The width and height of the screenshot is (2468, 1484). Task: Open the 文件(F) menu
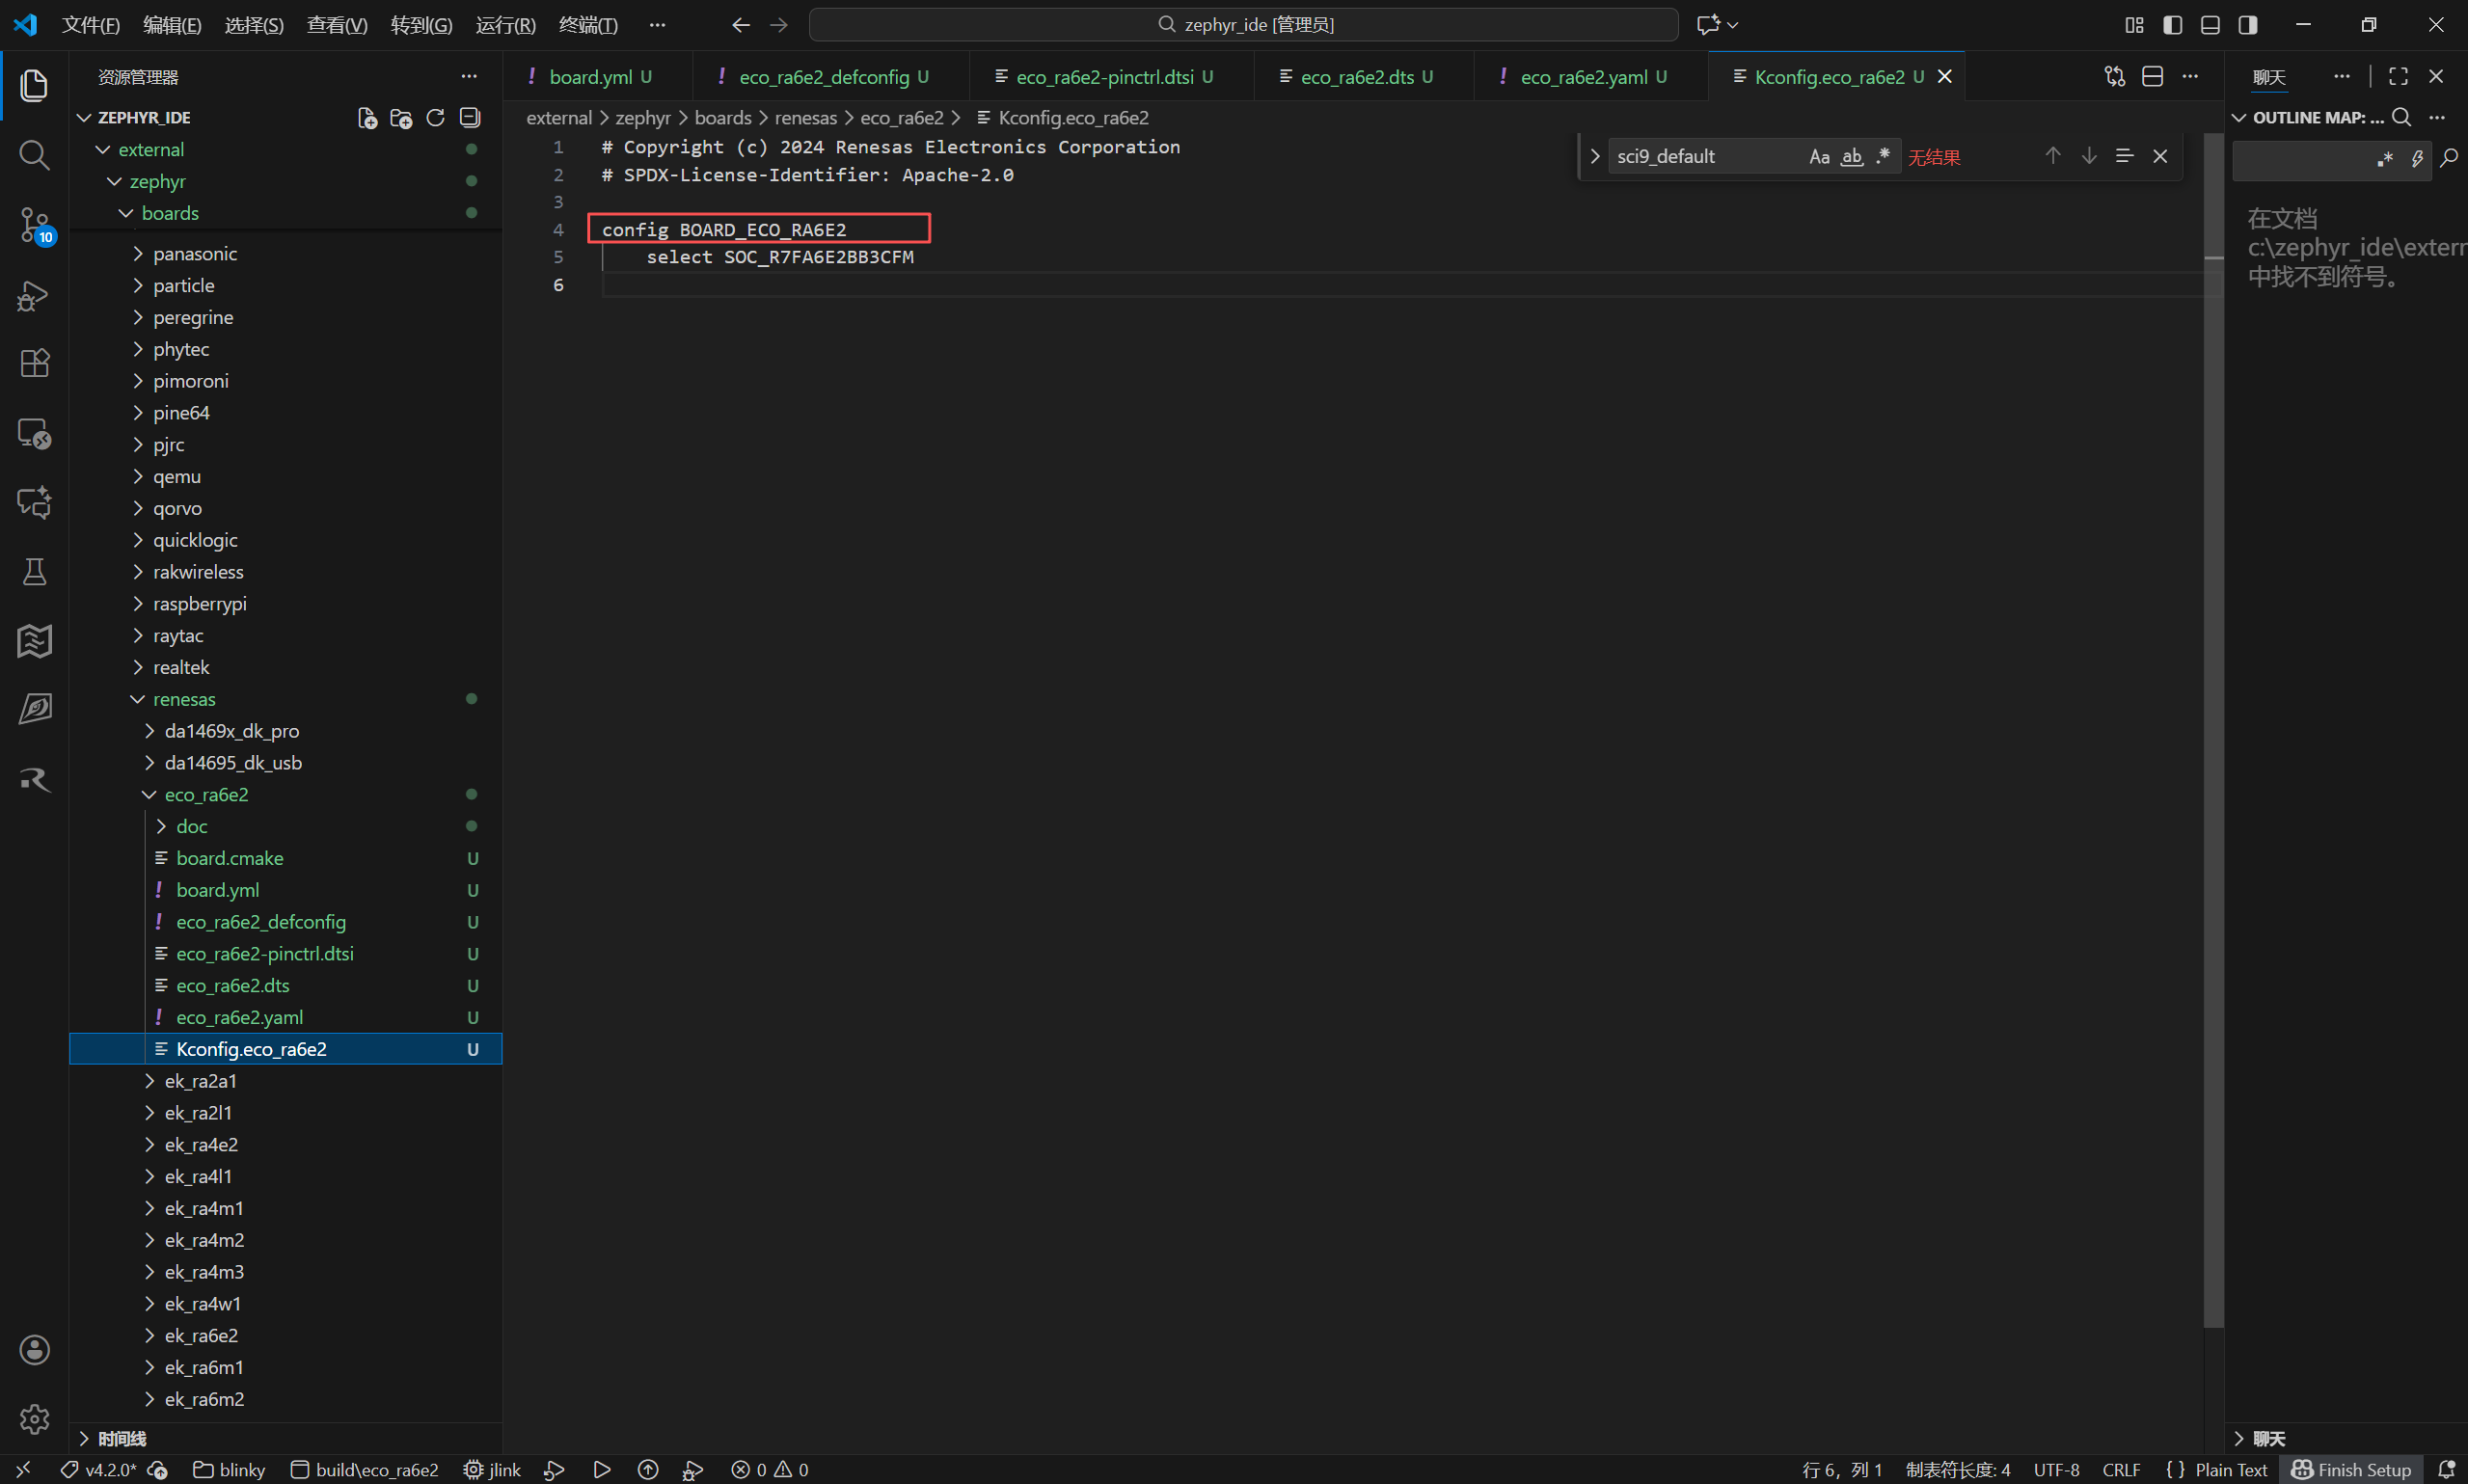click(x=91, y=25)
